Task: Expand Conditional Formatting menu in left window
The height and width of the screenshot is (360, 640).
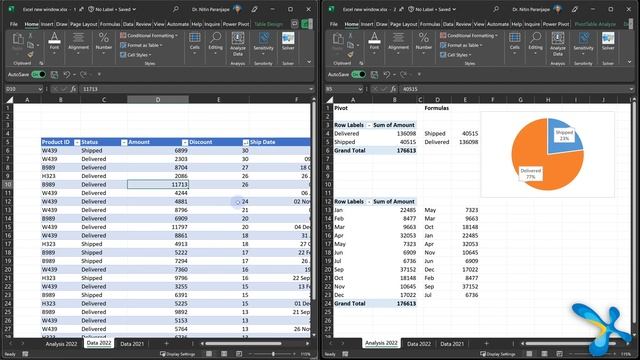Action: pos(149,36)
